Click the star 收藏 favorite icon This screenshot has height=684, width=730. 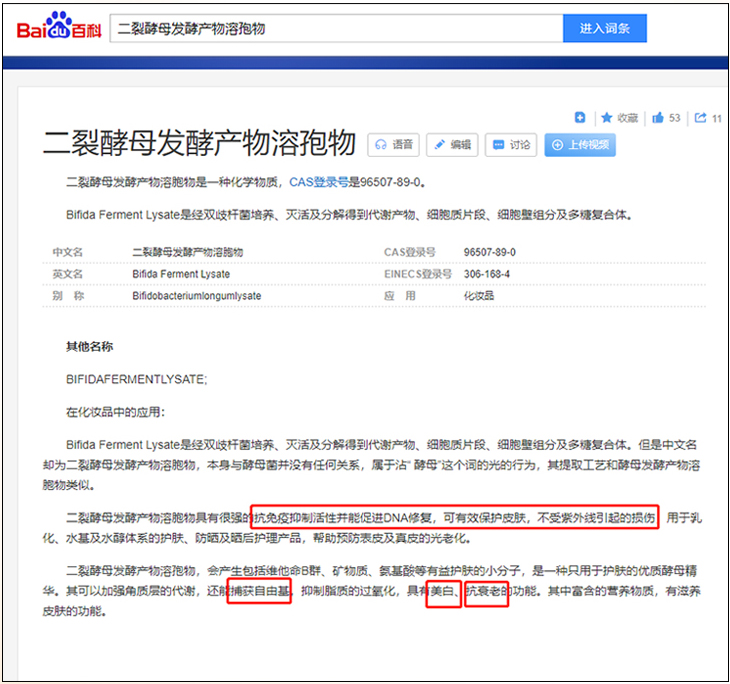pos(607,117)
